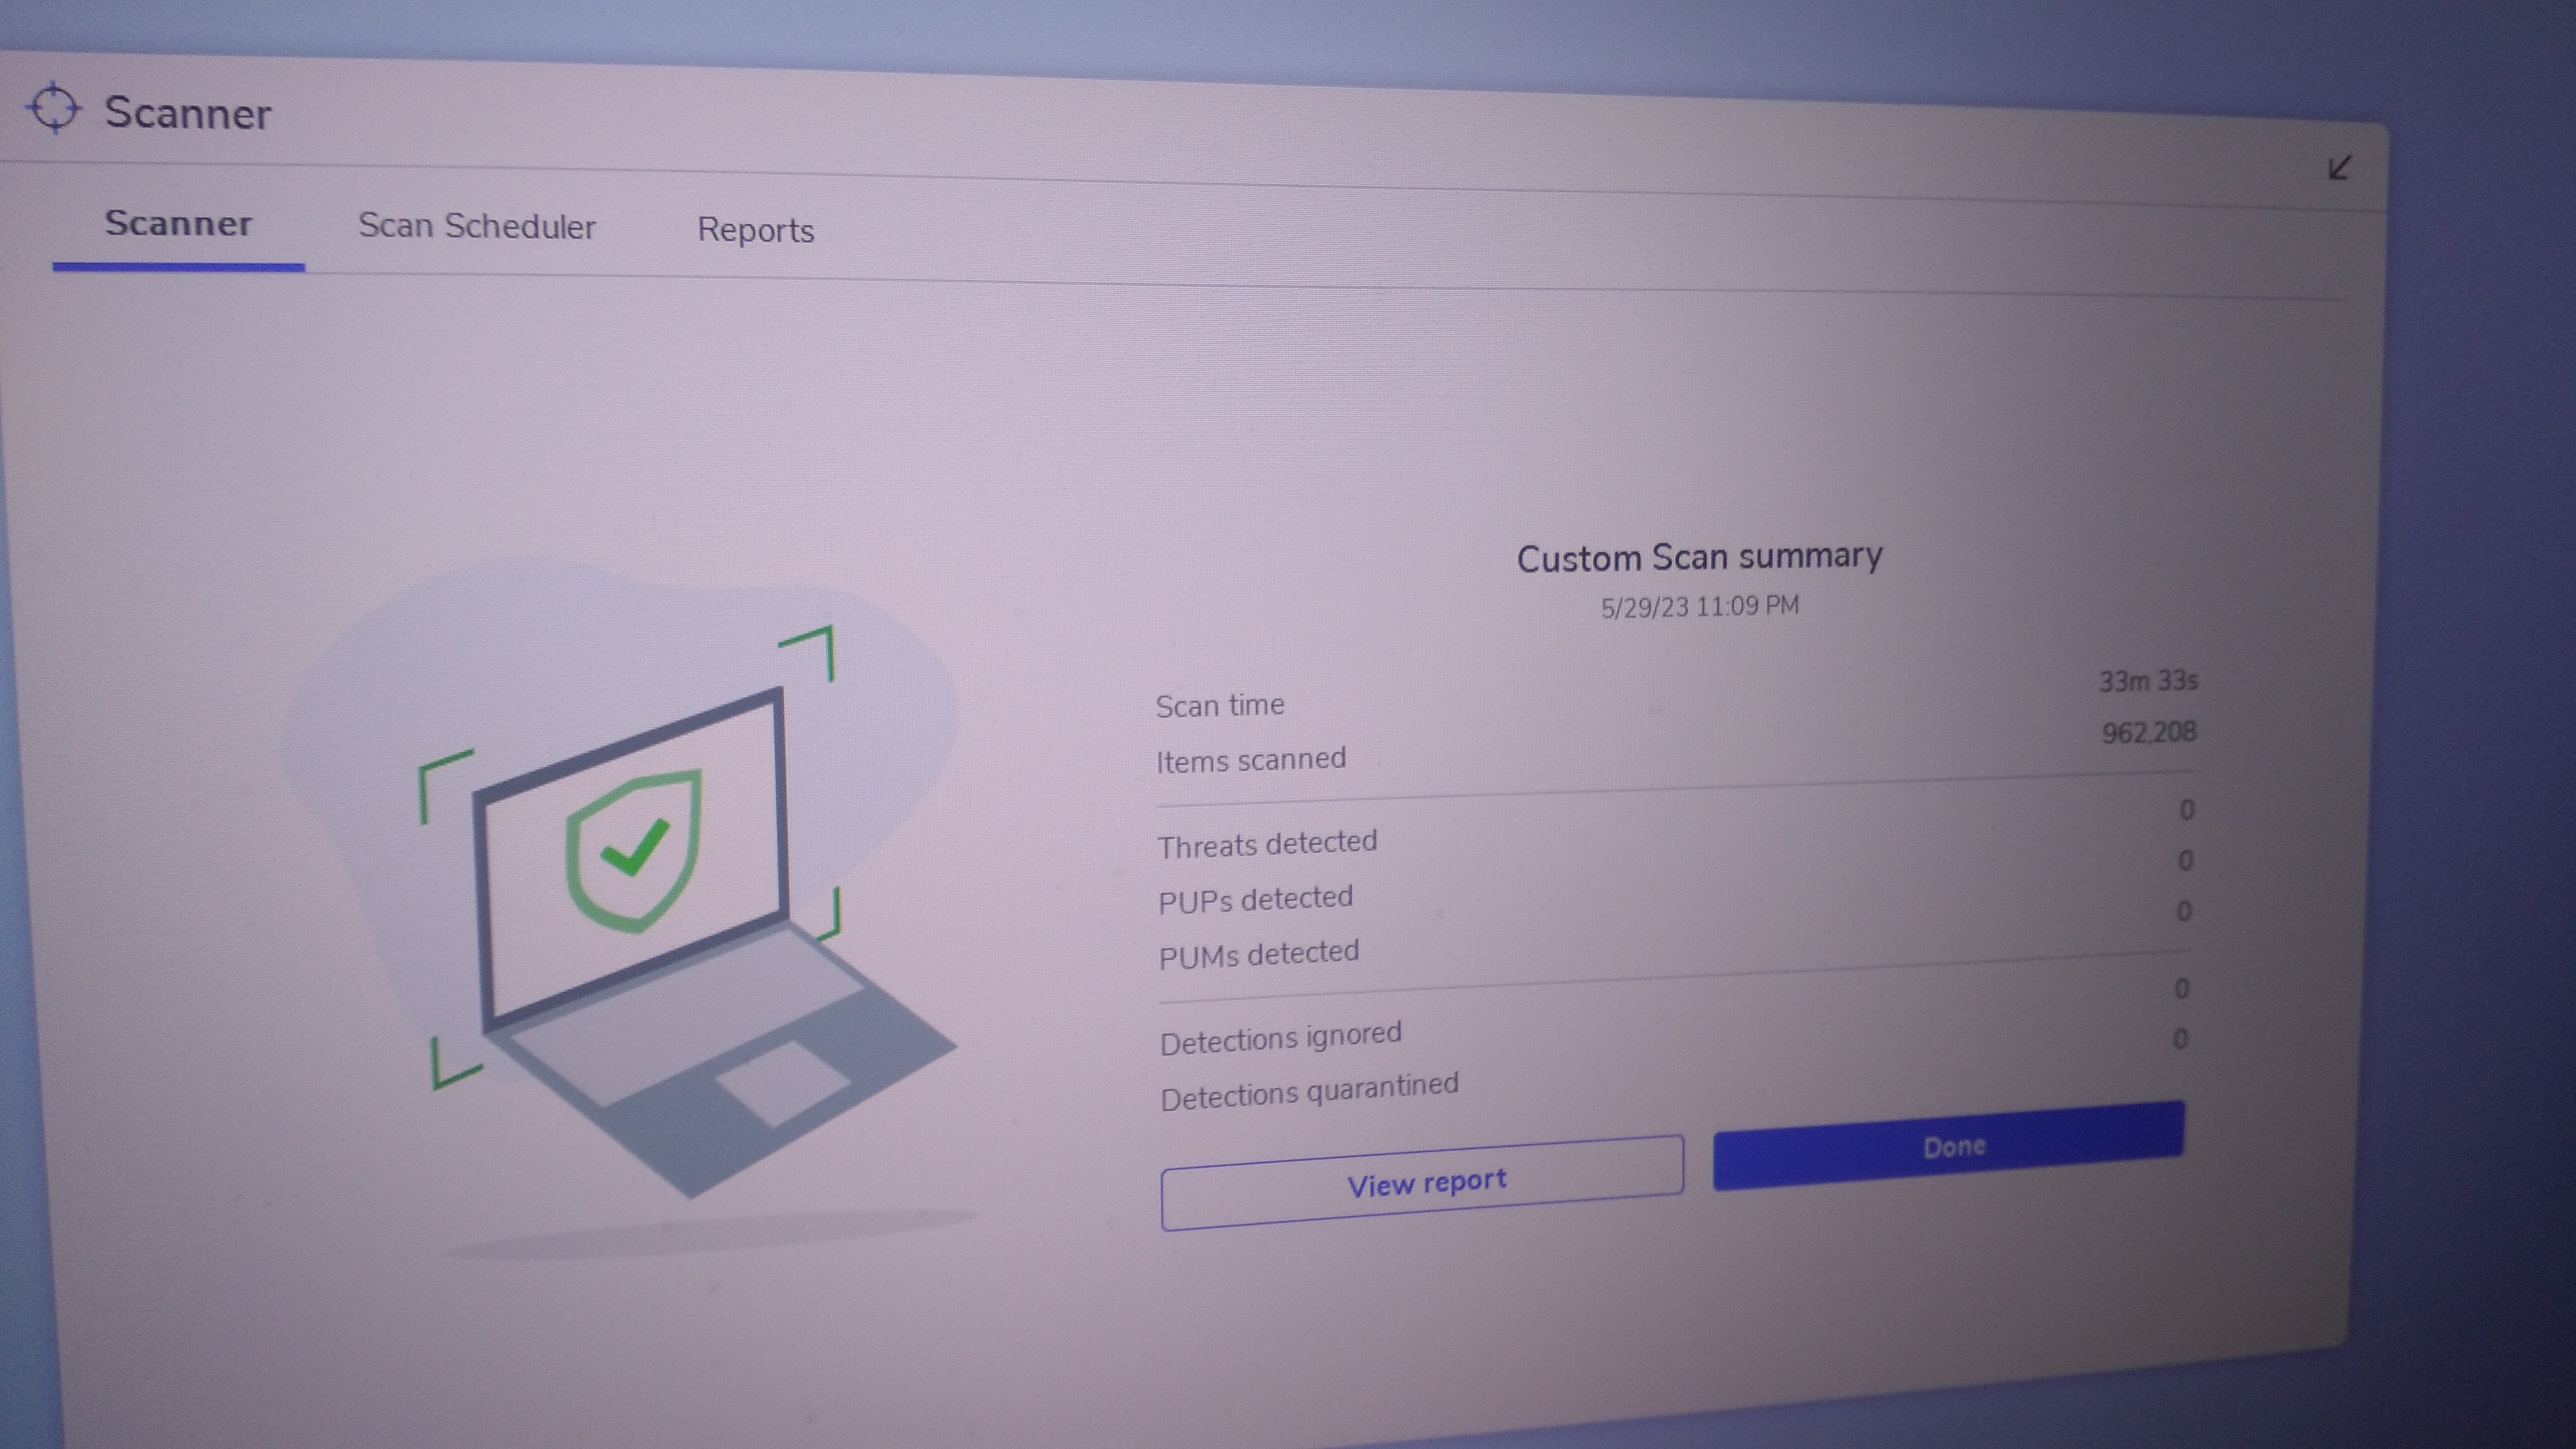This screenshot has height=1449, width=2576.
Task: Click the 962,208 items scanned value
Action: click(2148, 732)
